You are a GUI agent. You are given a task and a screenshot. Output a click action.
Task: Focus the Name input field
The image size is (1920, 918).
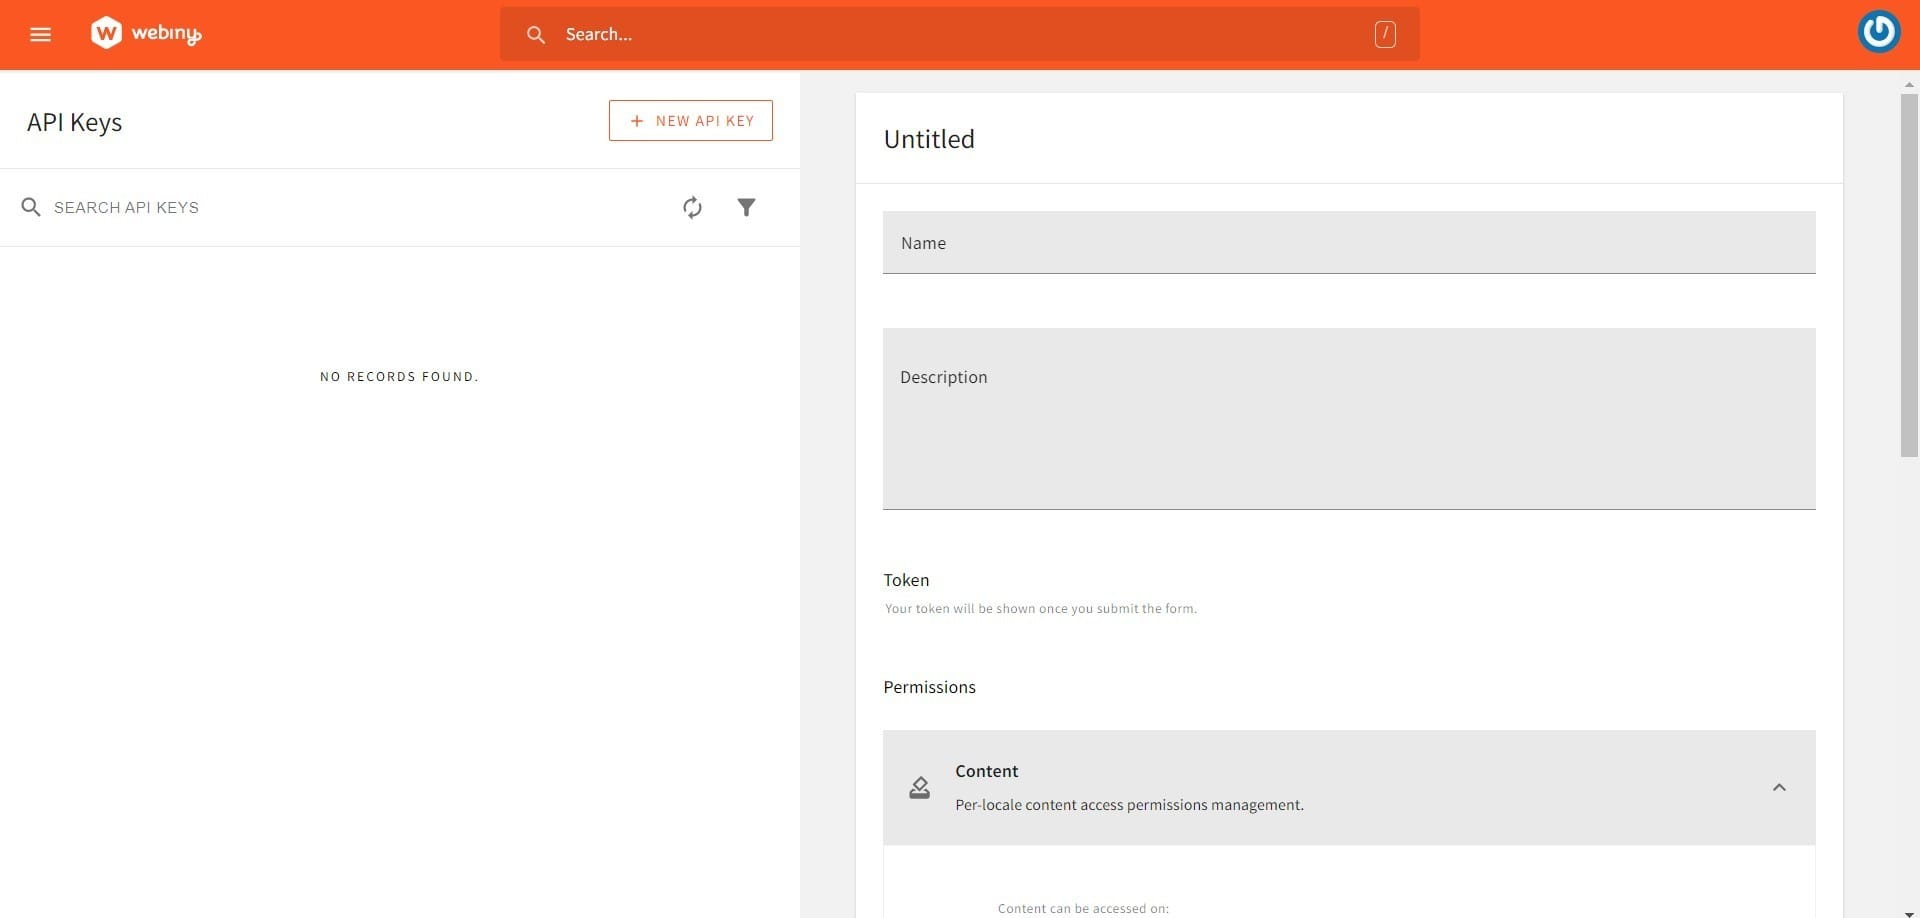1348,243
